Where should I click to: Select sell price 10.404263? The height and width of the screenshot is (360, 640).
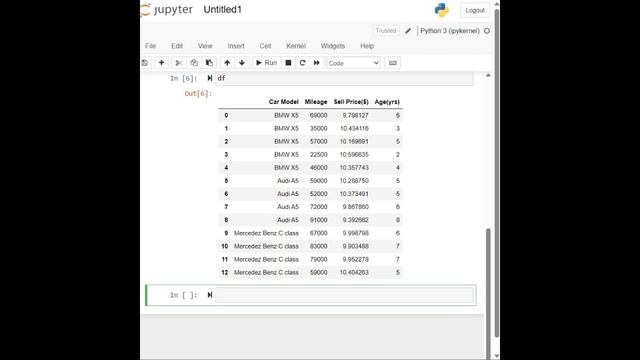(x=354, y=272)
